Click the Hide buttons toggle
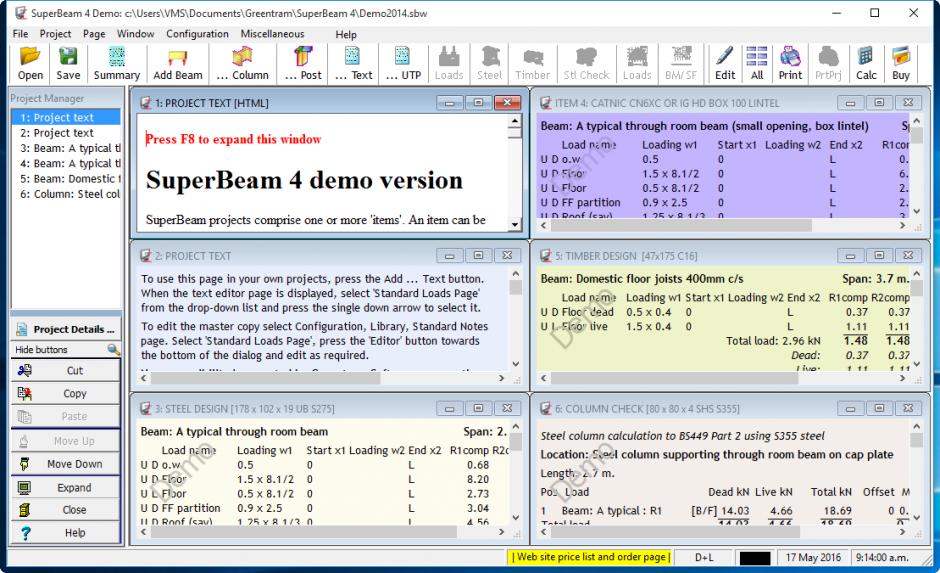 point(66,349)
